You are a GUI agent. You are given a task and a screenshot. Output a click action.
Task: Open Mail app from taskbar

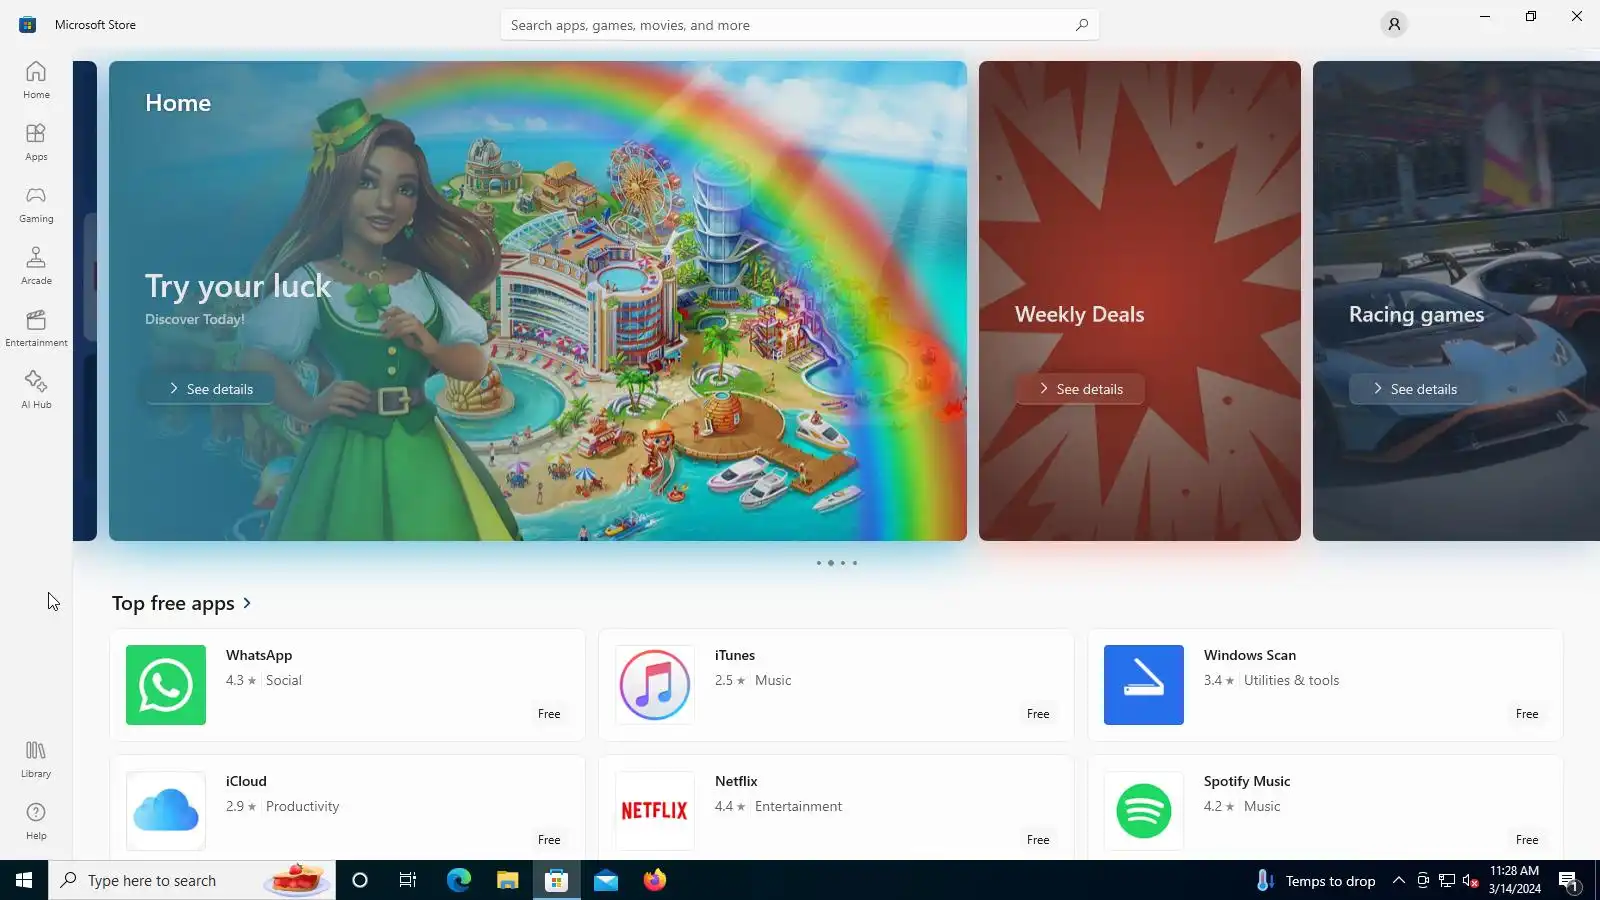click(x=606, y=880)
